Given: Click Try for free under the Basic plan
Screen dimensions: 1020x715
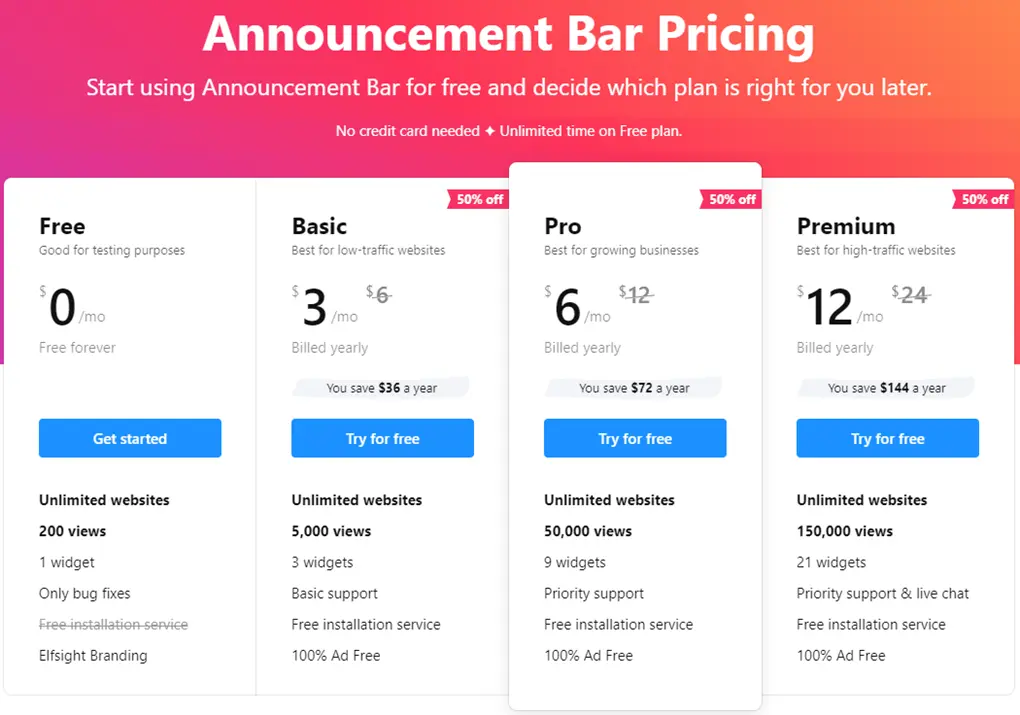Looking at the screenshot, I should [x=382, y=438].
